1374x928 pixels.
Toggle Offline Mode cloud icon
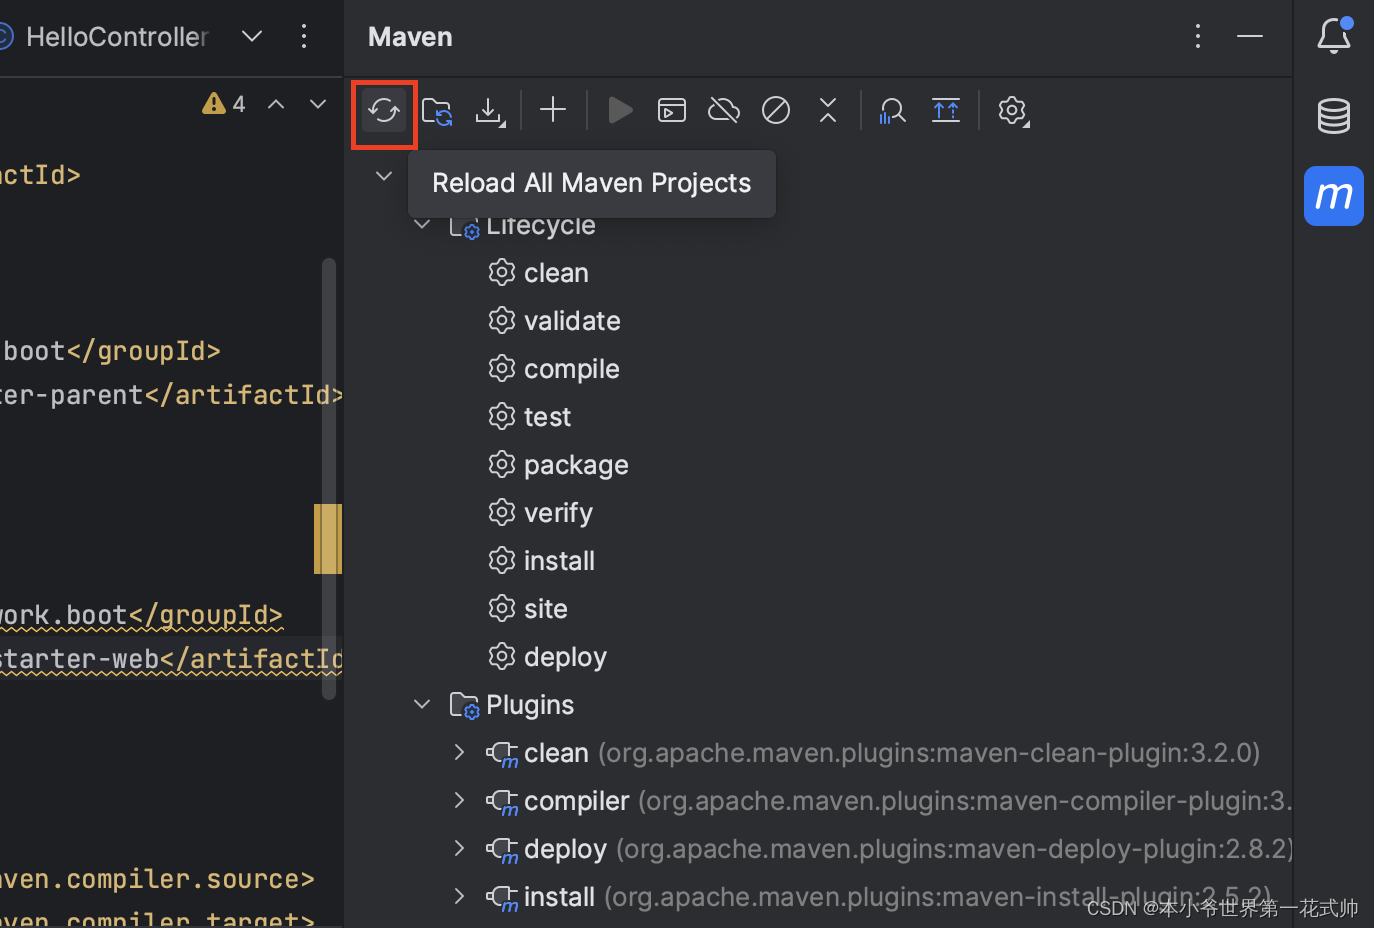point(724,110)
